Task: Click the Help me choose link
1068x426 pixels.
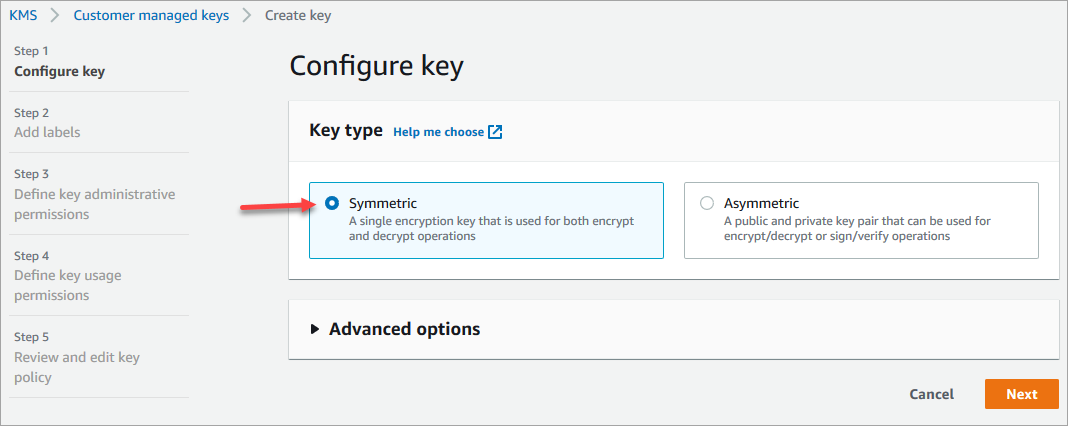Action: coord(438,132)
